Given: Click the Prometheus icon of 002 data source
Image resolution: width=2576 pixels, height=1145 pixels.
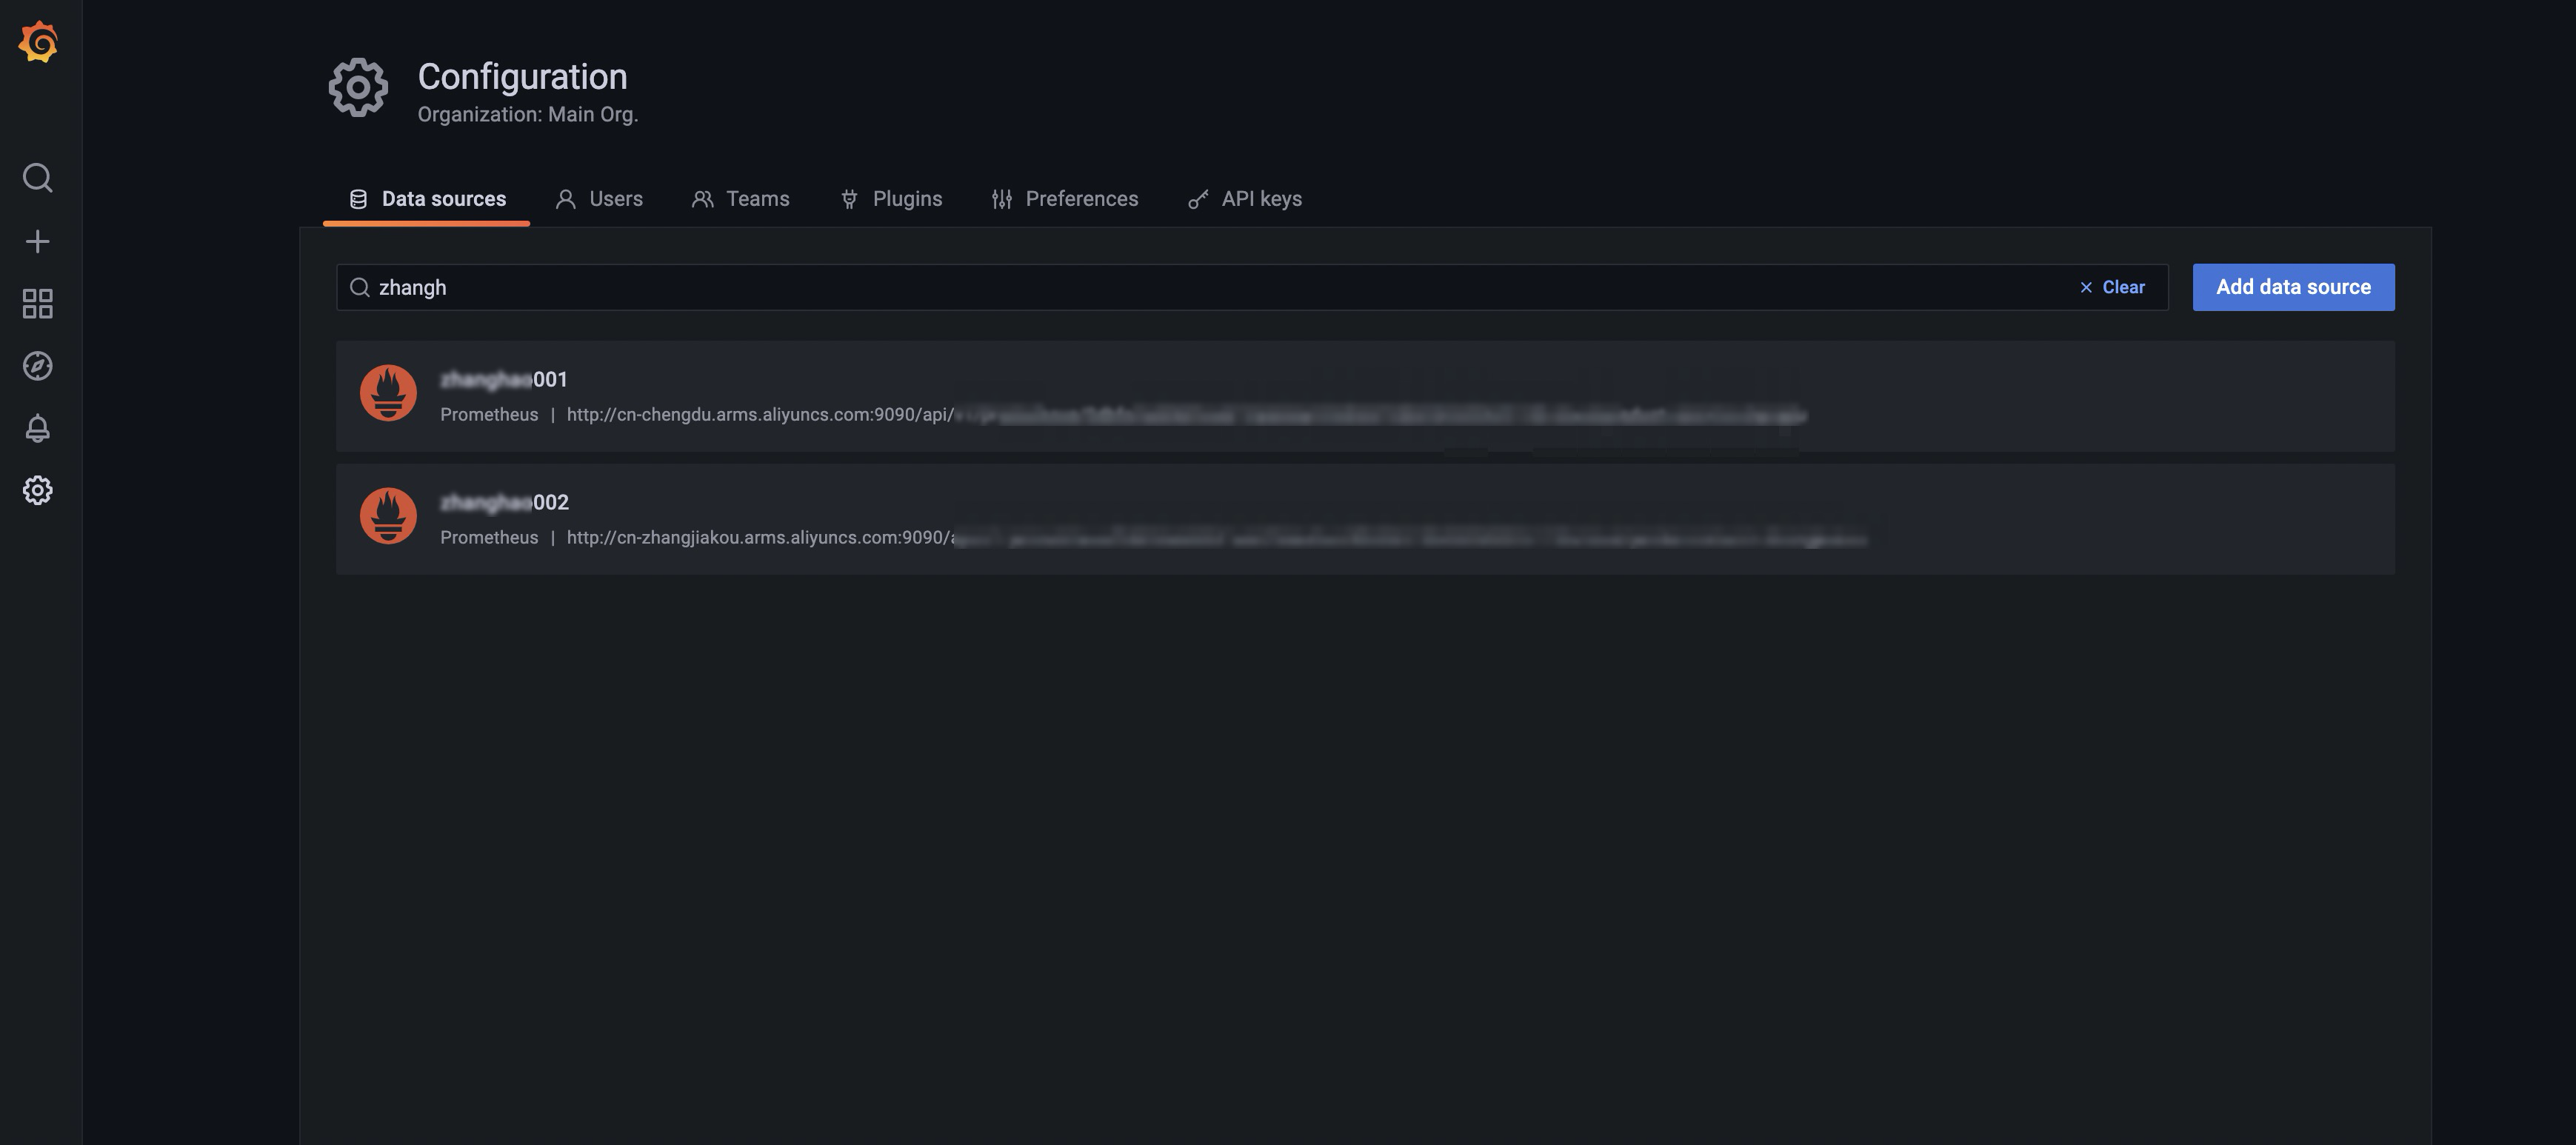Looking at the screenshot, I should click(x=388, y=516).
